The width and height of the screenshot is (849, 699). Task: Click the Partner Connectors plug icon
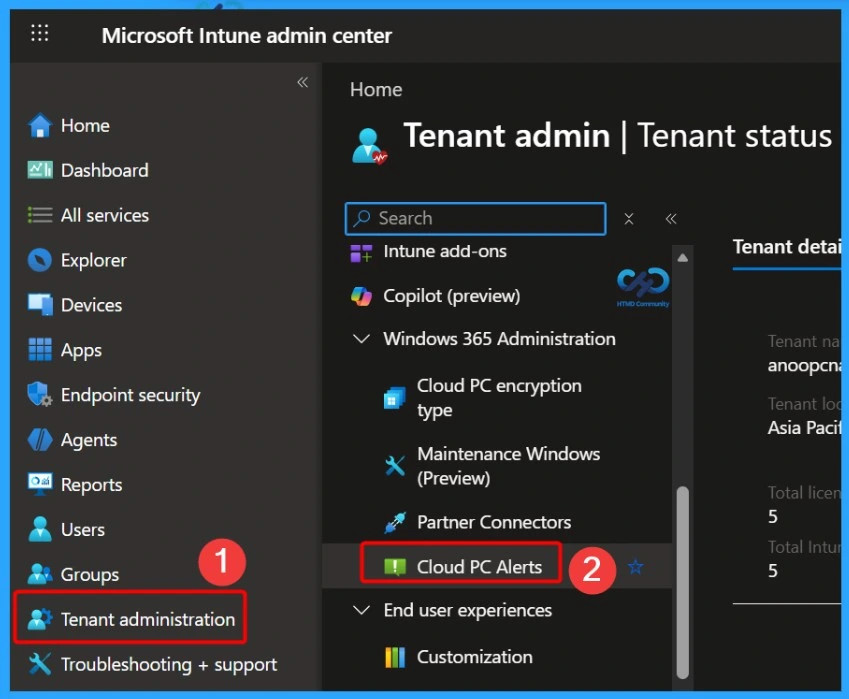[395, 522]
